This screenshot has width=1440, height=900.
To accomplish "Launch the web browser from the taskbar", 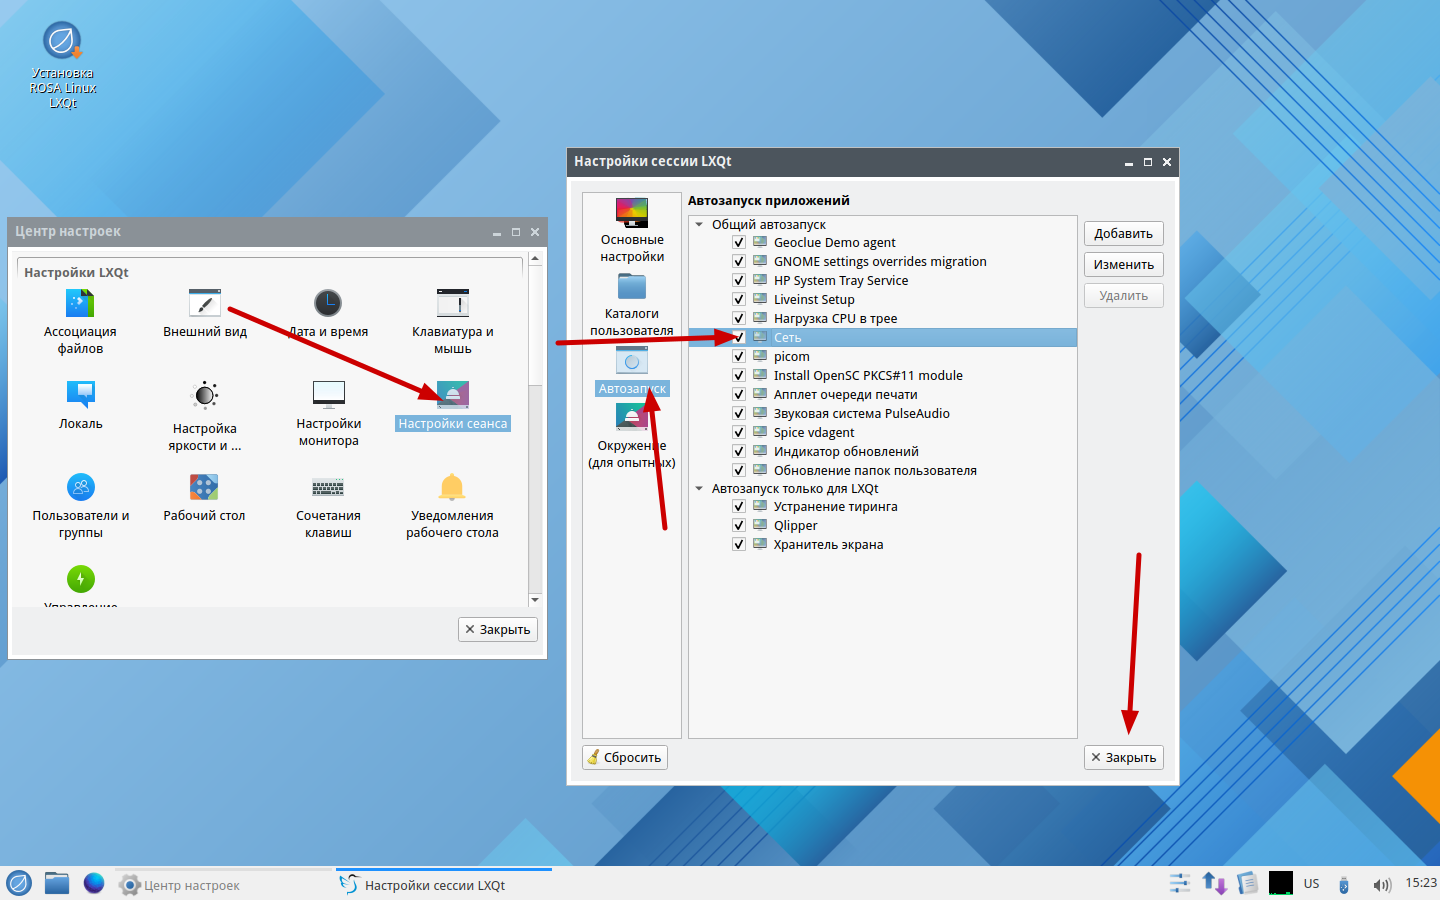I will [x=94, y=884].
